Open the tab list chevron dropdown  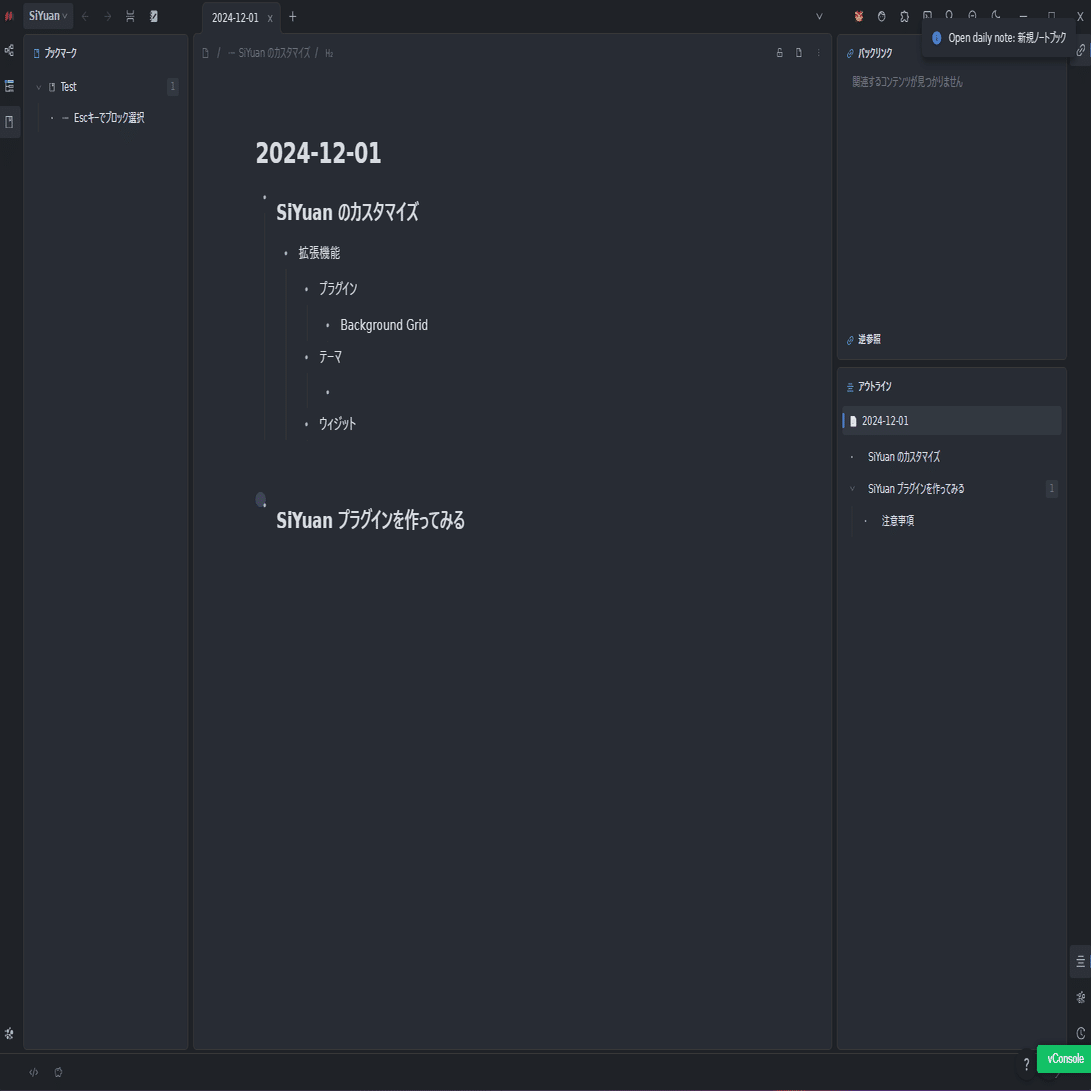pos(819,17)
